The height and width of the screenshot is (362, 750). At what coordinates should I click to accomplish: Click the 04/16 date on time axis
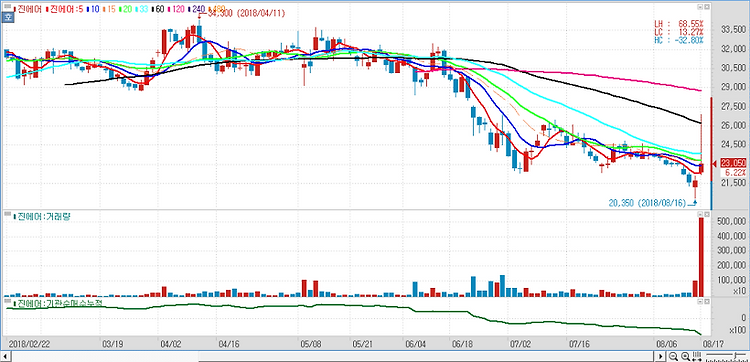[229, 344]
